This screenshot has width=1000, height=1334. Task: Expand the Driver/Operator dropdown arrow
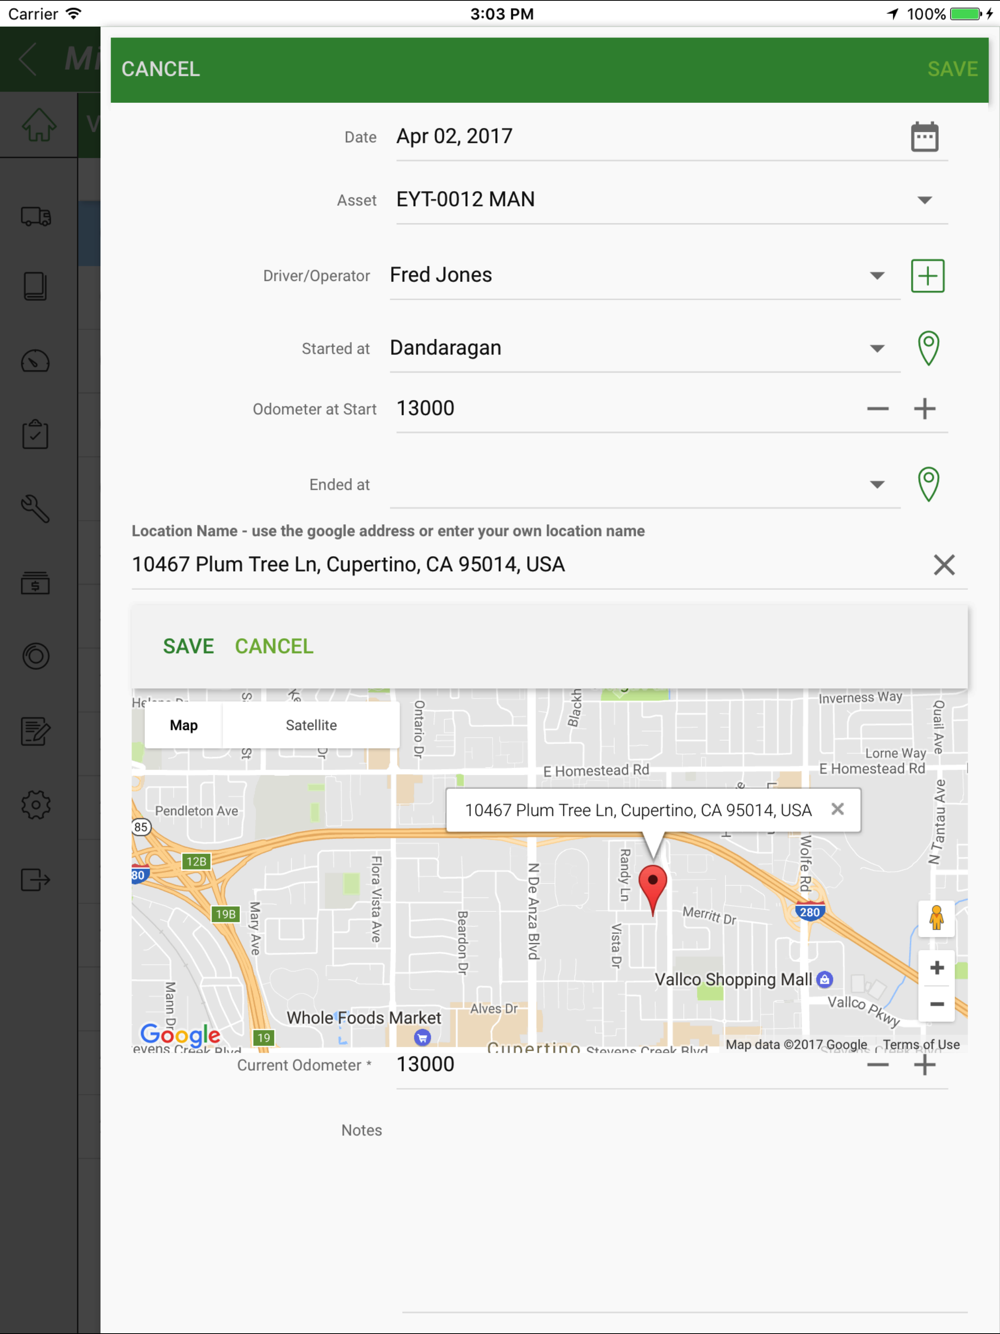tap(877, 276)
